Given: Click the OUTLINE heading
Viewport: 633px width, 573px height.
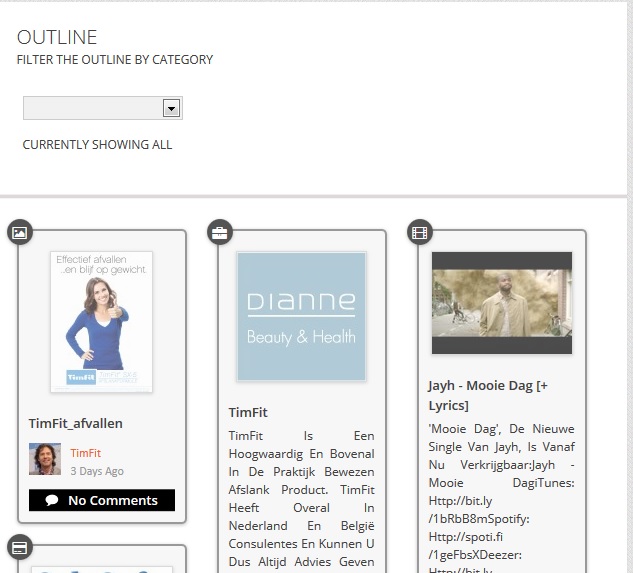Looking at the screenshot, I should tap(57, 37).
